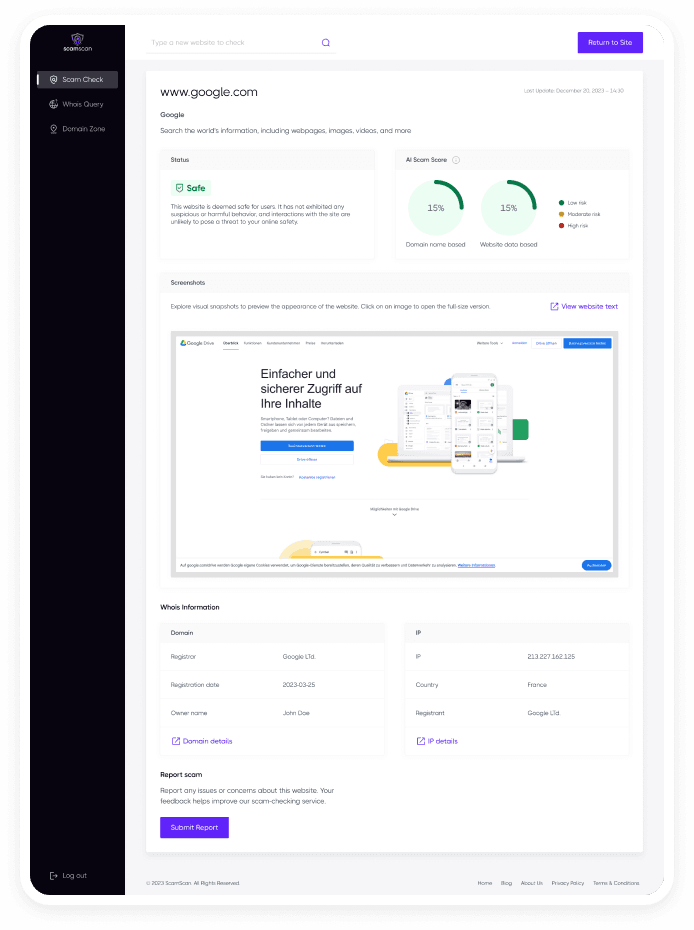Click the Safe status shield icon
Image resolution: width=694 pixels, height=930 pixels.
pyautogui.click(x=179, y=188)
